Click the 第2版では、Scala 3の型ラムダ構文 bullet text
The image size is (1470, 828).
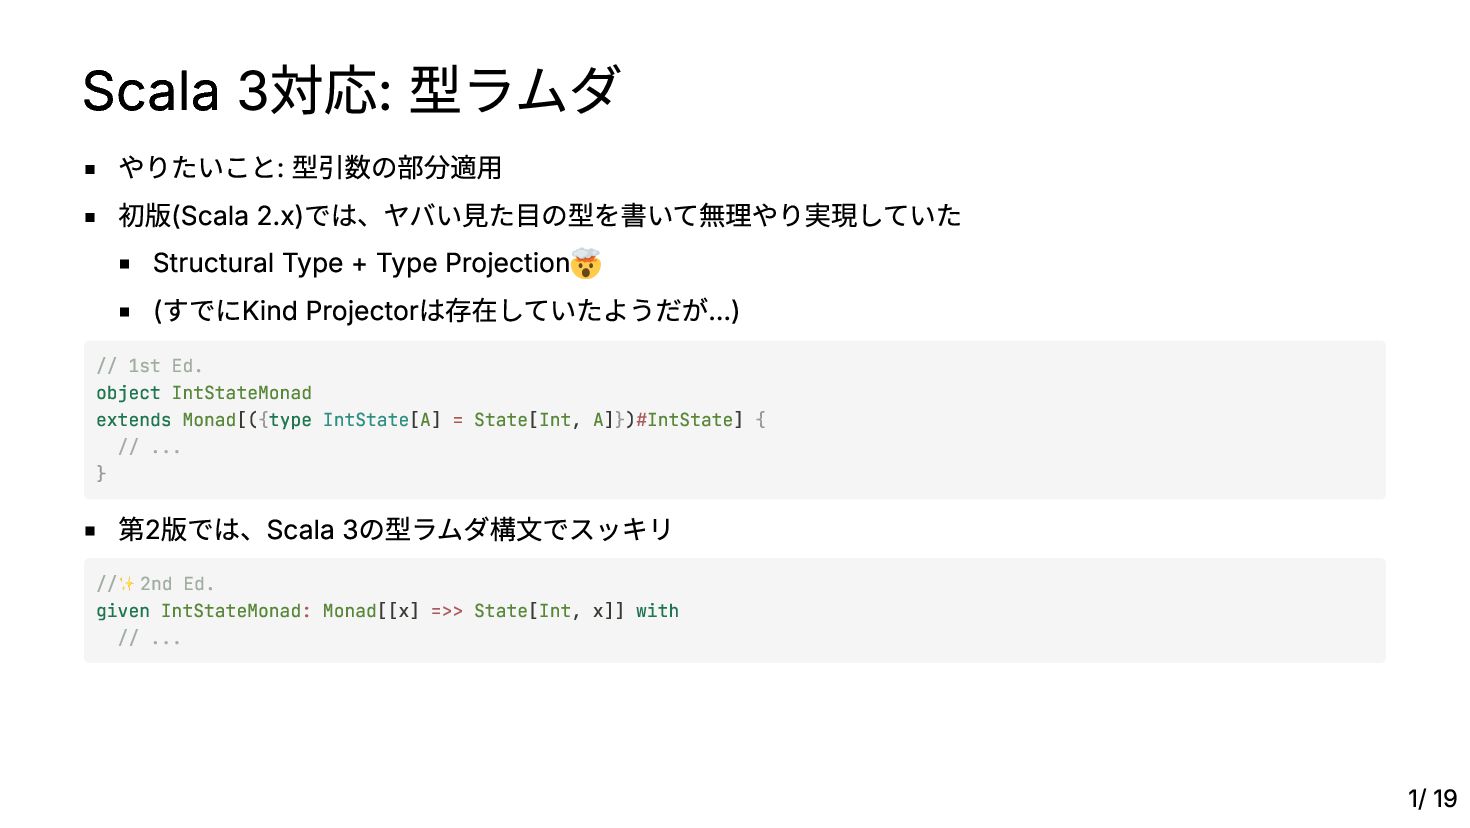click(x=395, y=529)
